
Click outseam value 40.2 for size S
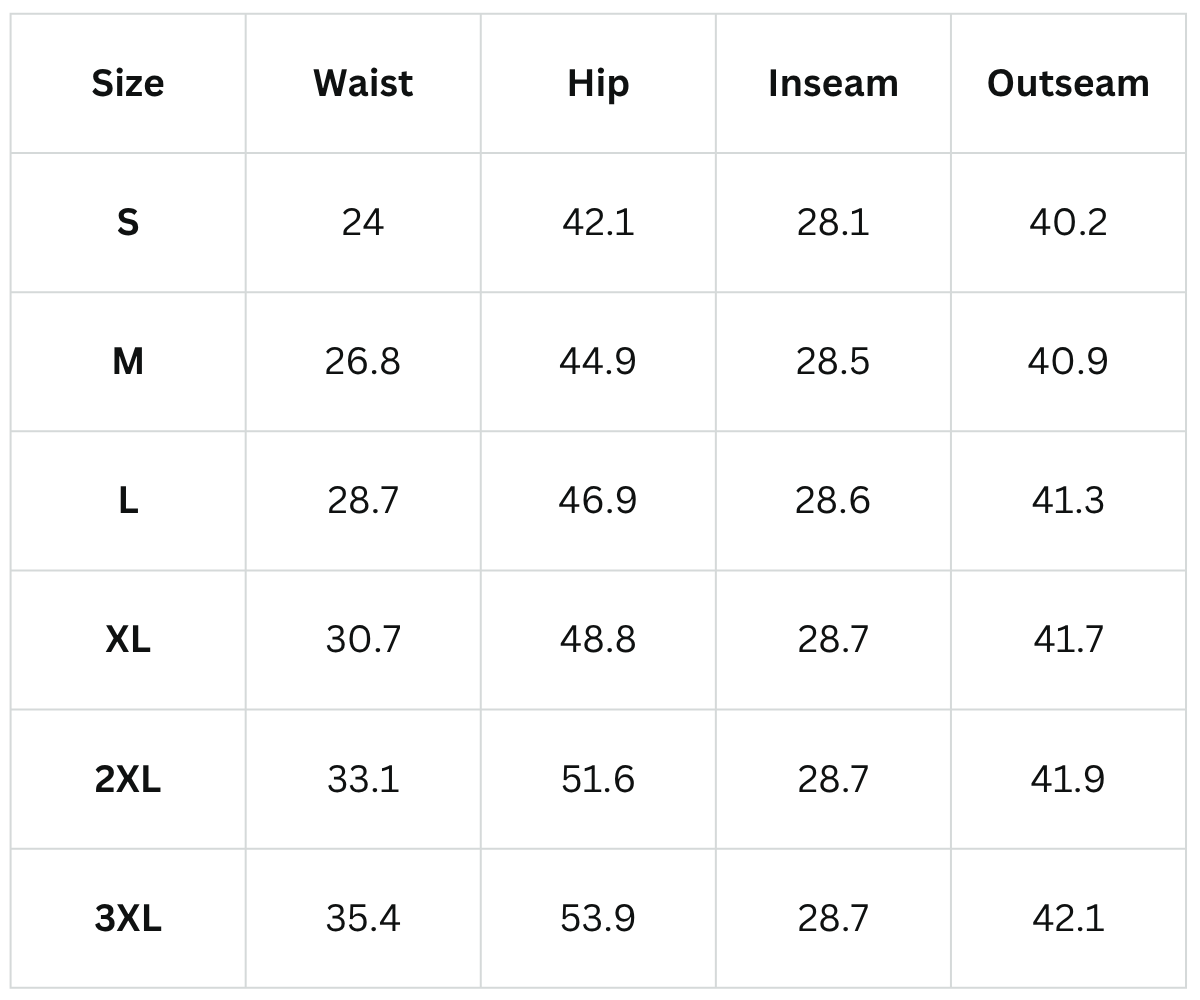tap(1068, 222)
